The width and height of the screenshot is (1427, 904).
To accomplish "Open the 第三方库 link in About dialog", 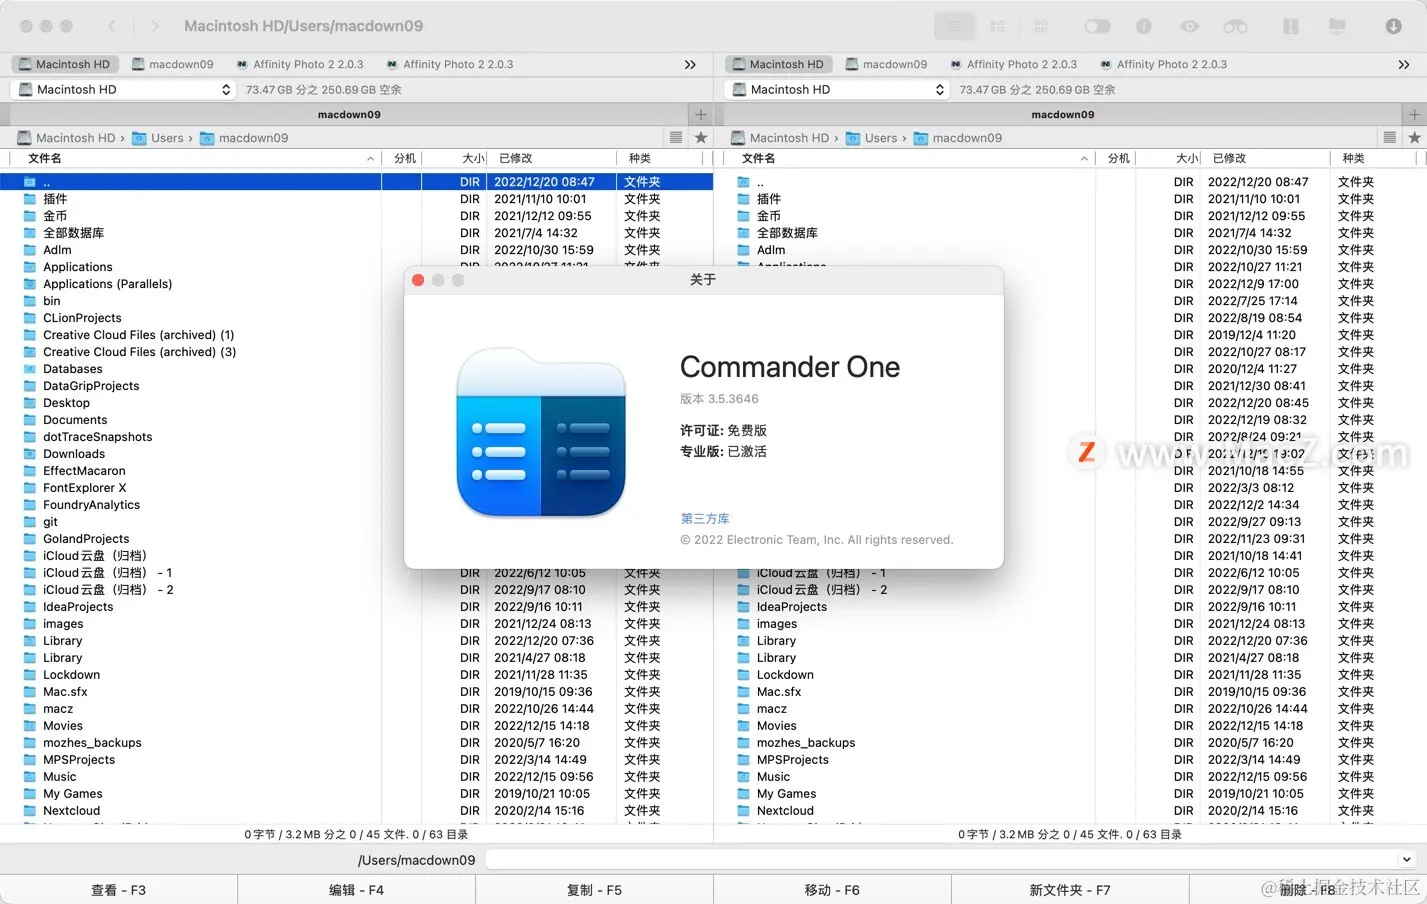I will tap(705, 518).
